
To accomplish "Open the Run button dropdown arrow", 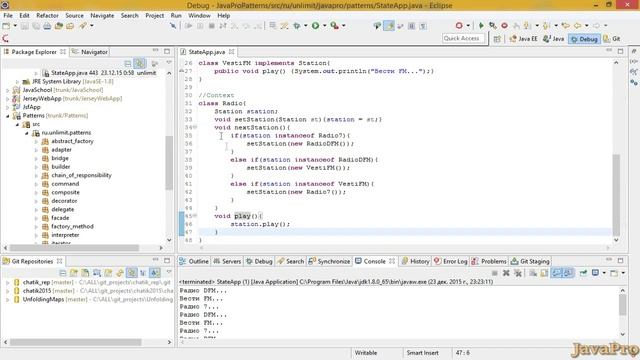I will point(325,26).
